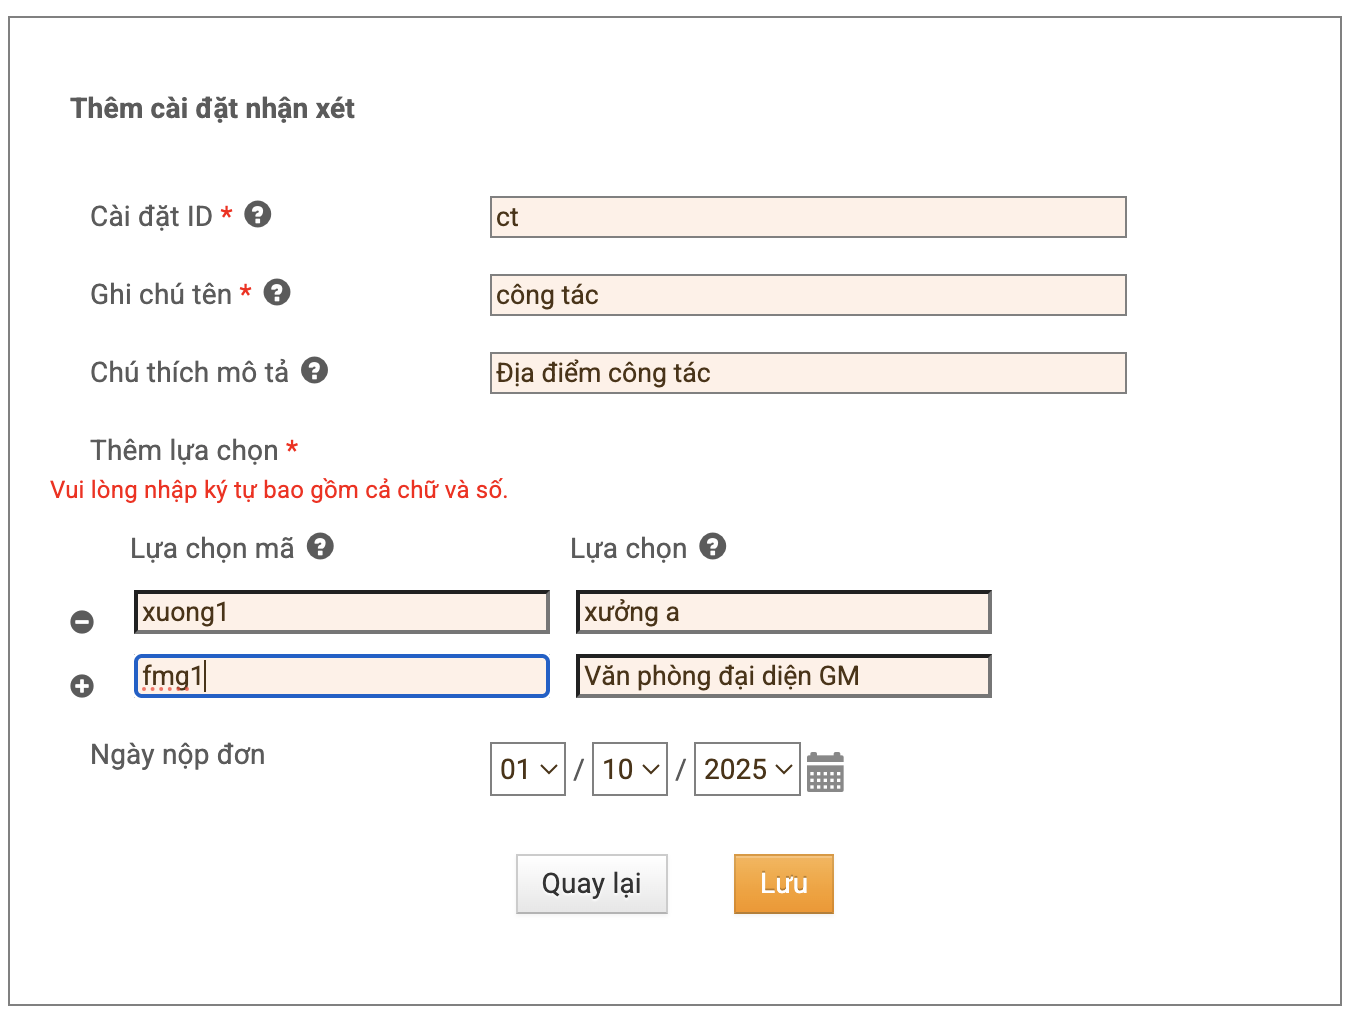
Task: Open the day dropdown showing 01
Action: click(528, 769)
